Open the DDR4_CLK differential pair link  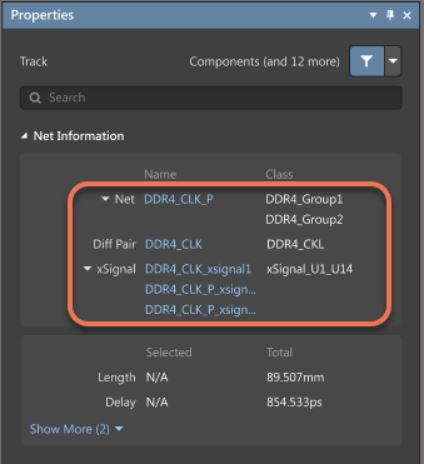(173, 244)
